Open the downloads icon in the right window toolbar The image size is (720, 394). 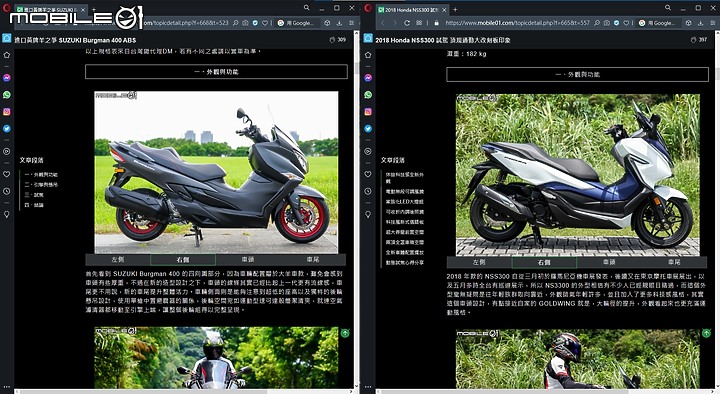tap(700, 23)
